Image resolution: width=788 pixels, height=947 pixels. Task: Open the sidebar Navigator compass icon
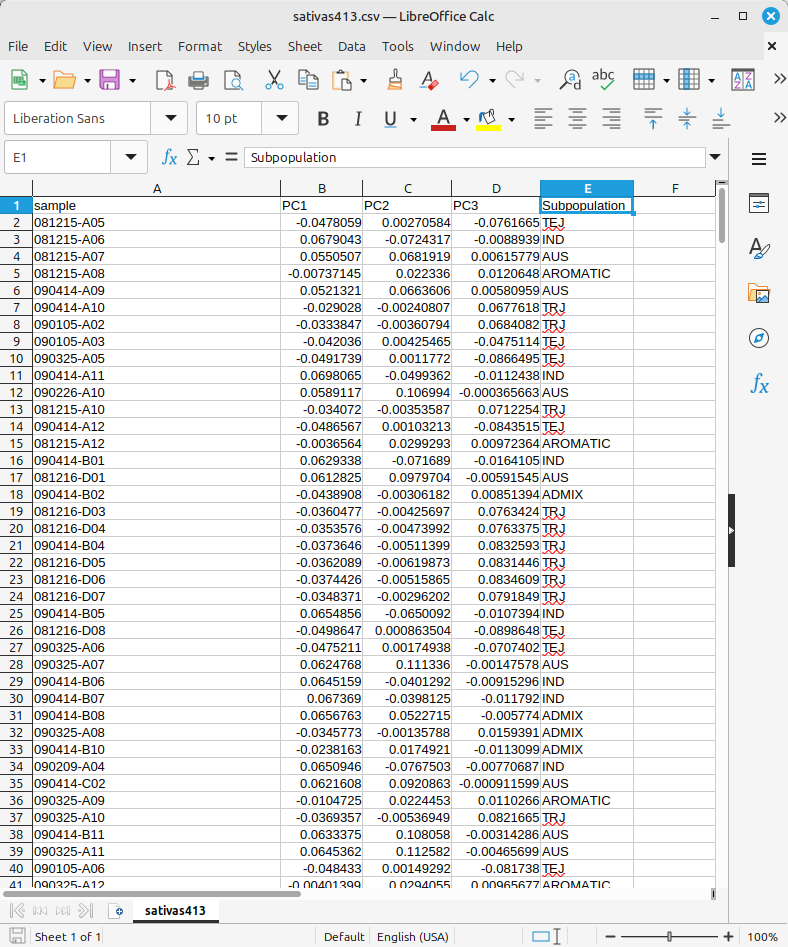pyautogui.click(x=759, y=338)
